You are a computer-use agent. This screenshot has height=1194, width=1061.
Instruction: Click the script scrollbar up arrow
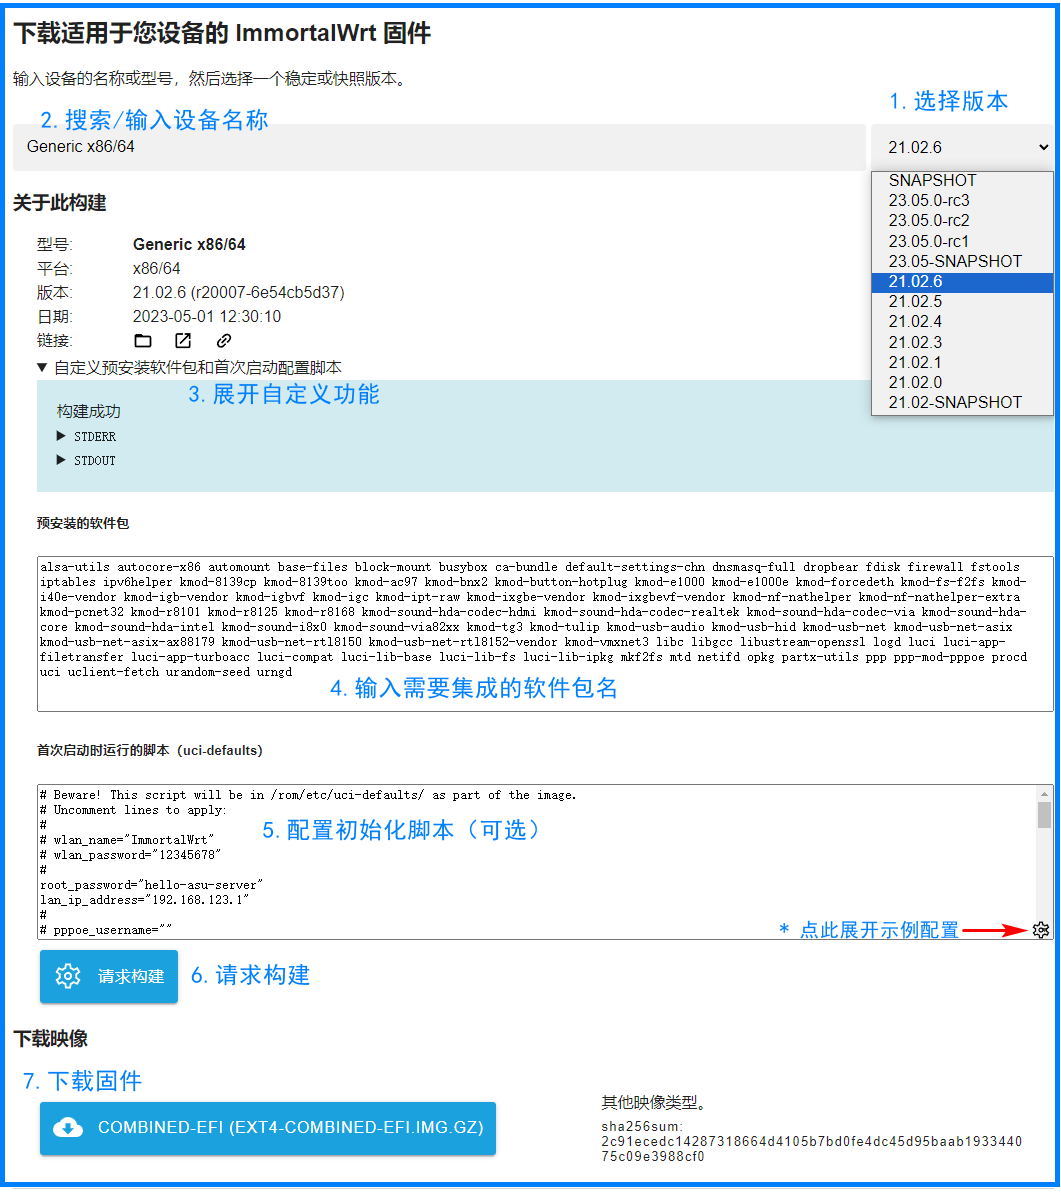[x=1044, y=793]
